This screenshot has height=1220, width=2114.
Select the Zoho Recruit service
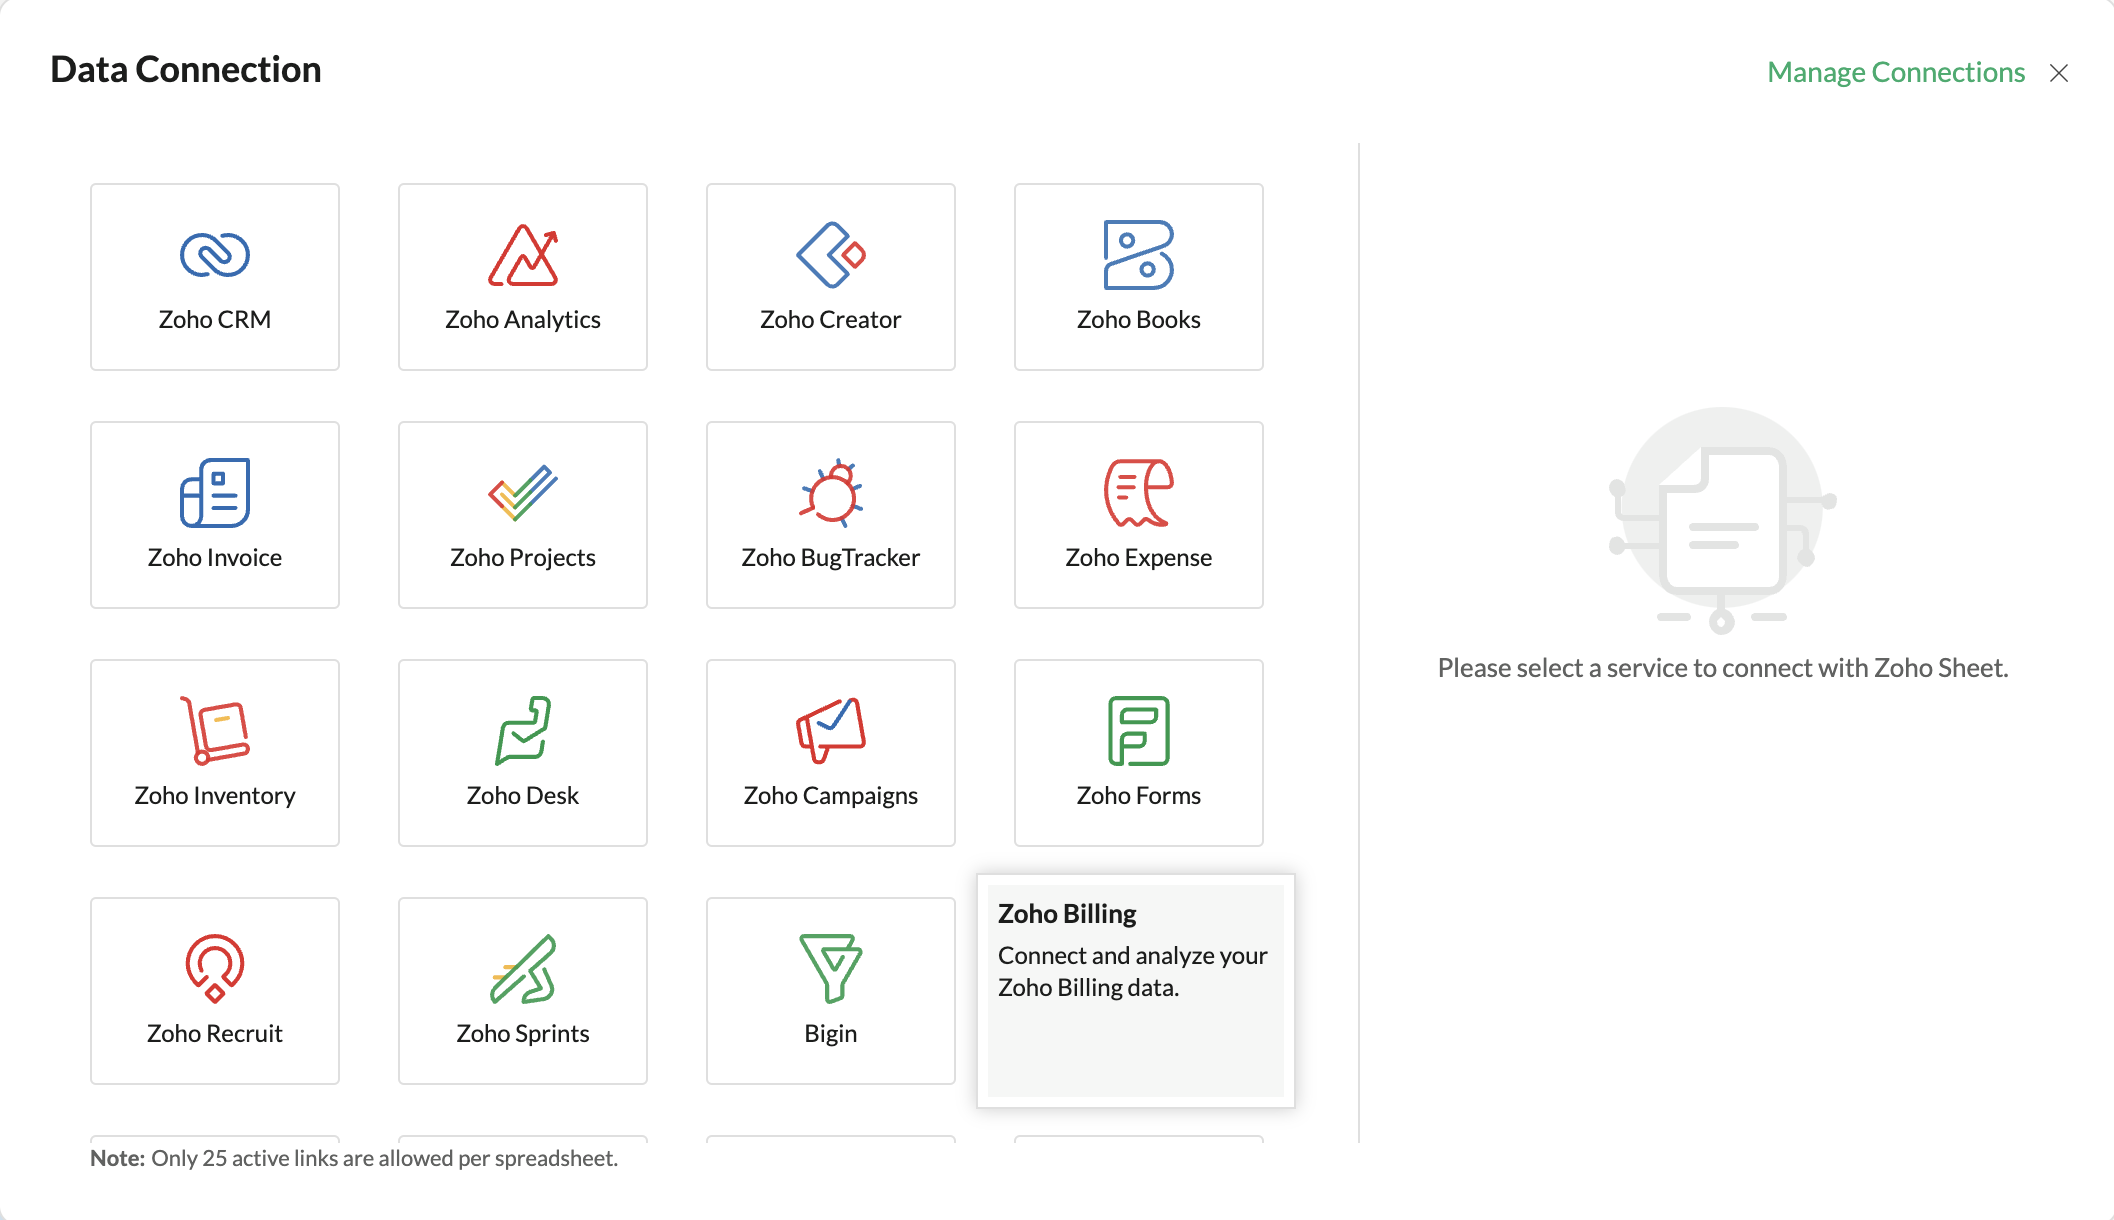(x=214, y=990)
